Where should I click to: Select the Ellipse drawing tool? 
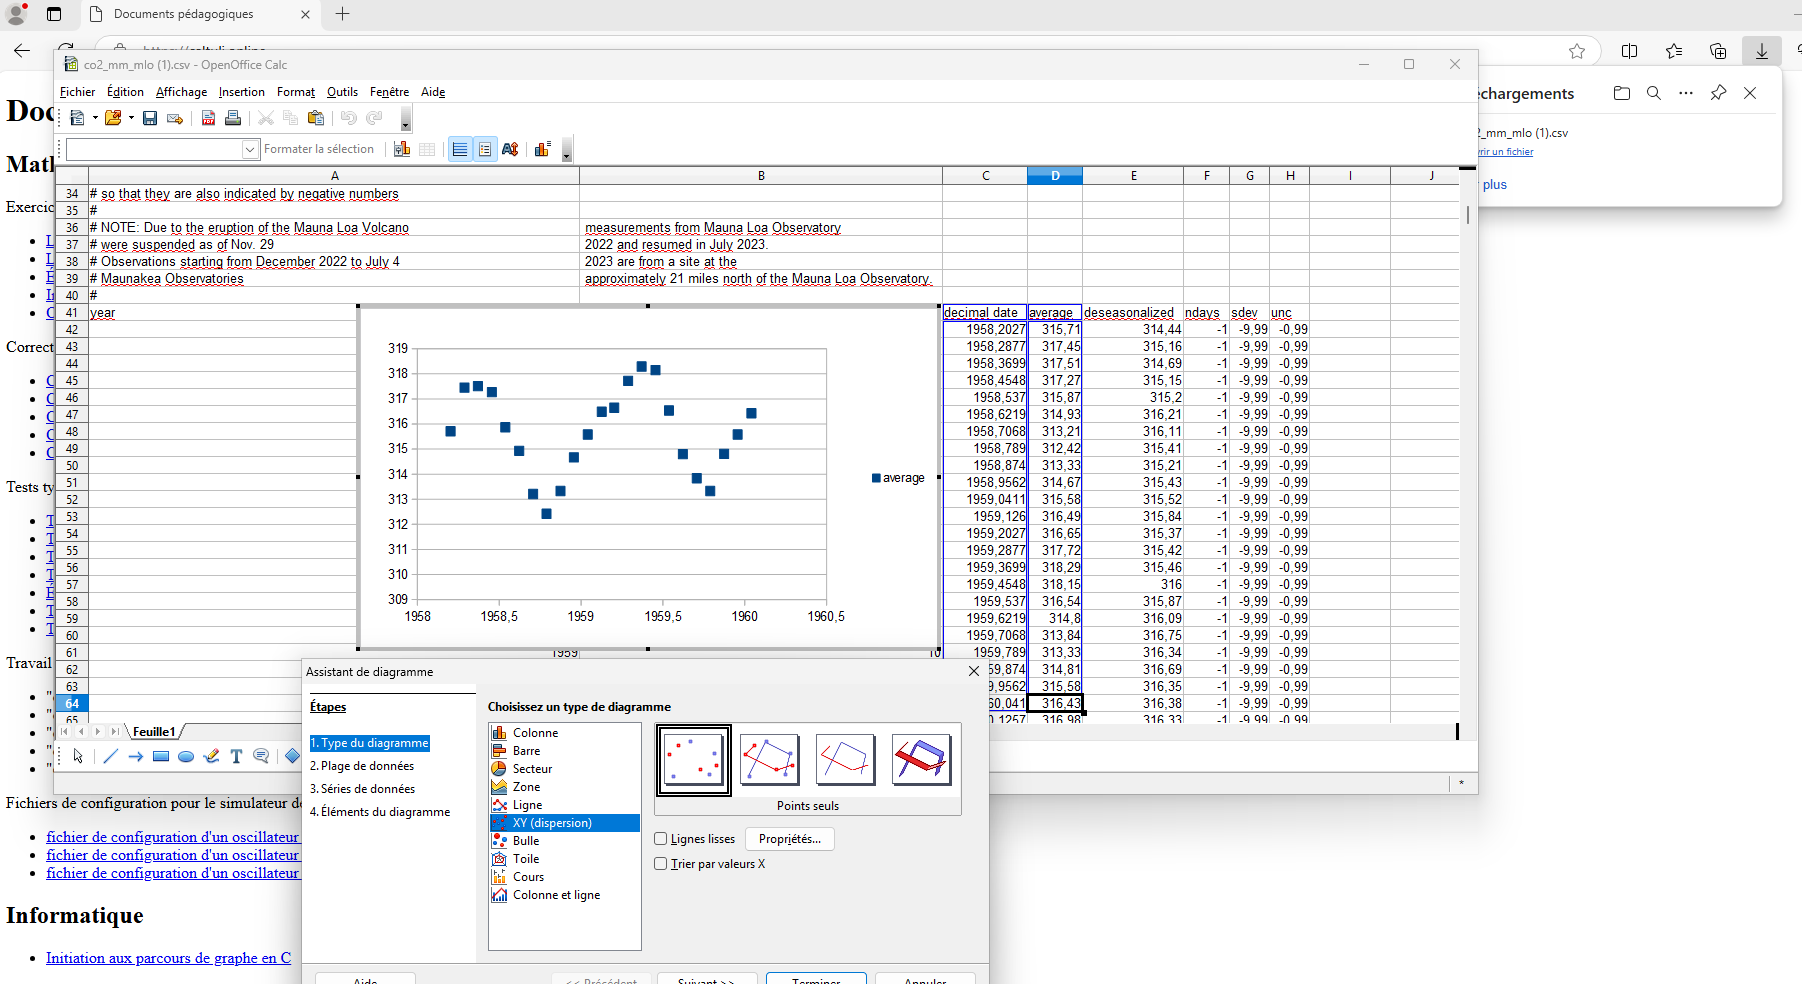click(186, 756)
